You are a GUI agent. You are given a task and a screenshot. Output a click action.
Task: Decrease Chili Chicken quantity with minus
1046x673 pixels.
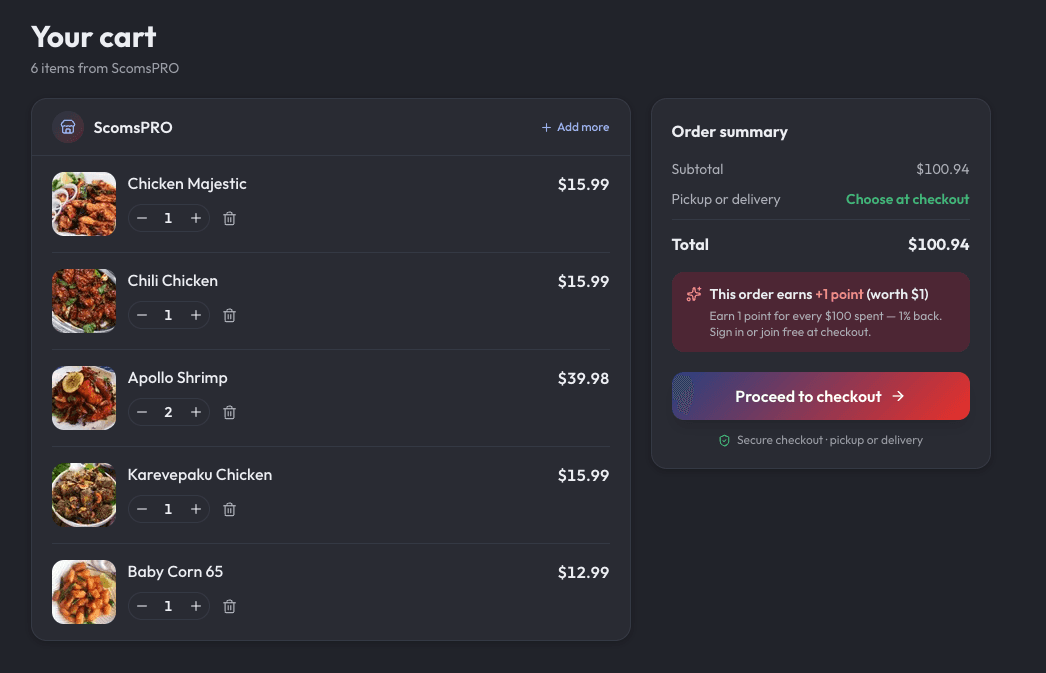(x=142, y=315)
